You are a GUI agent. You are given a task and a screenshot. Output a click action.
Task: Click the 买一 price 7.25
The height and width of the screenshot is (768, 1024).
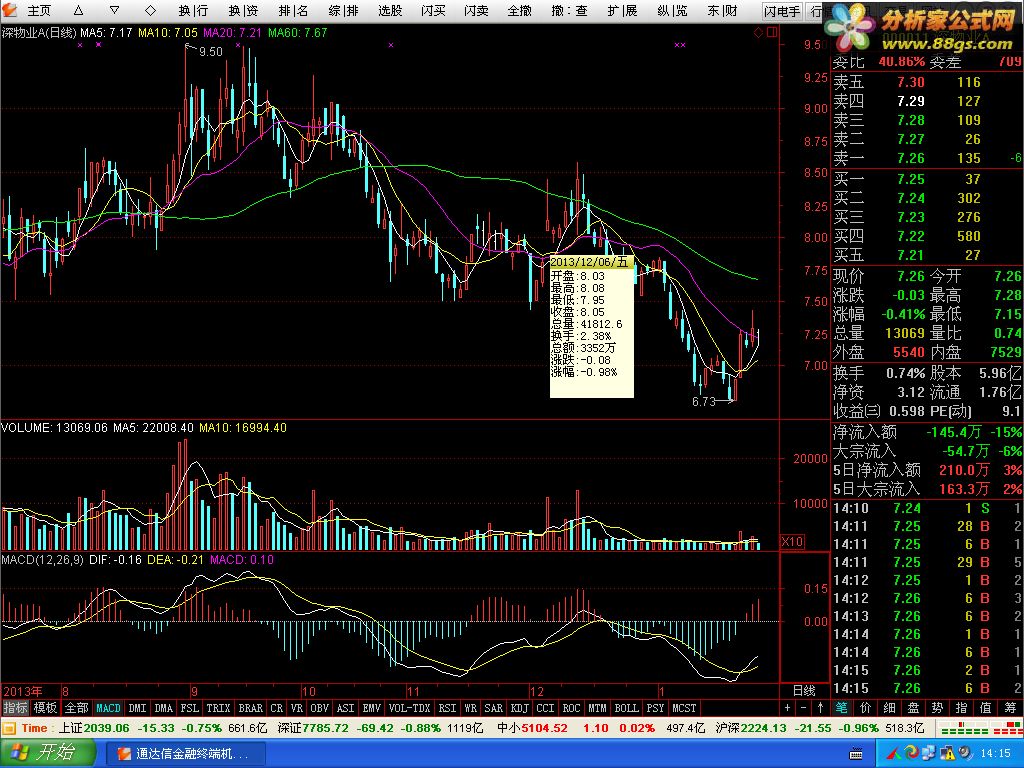click(910, 179)
